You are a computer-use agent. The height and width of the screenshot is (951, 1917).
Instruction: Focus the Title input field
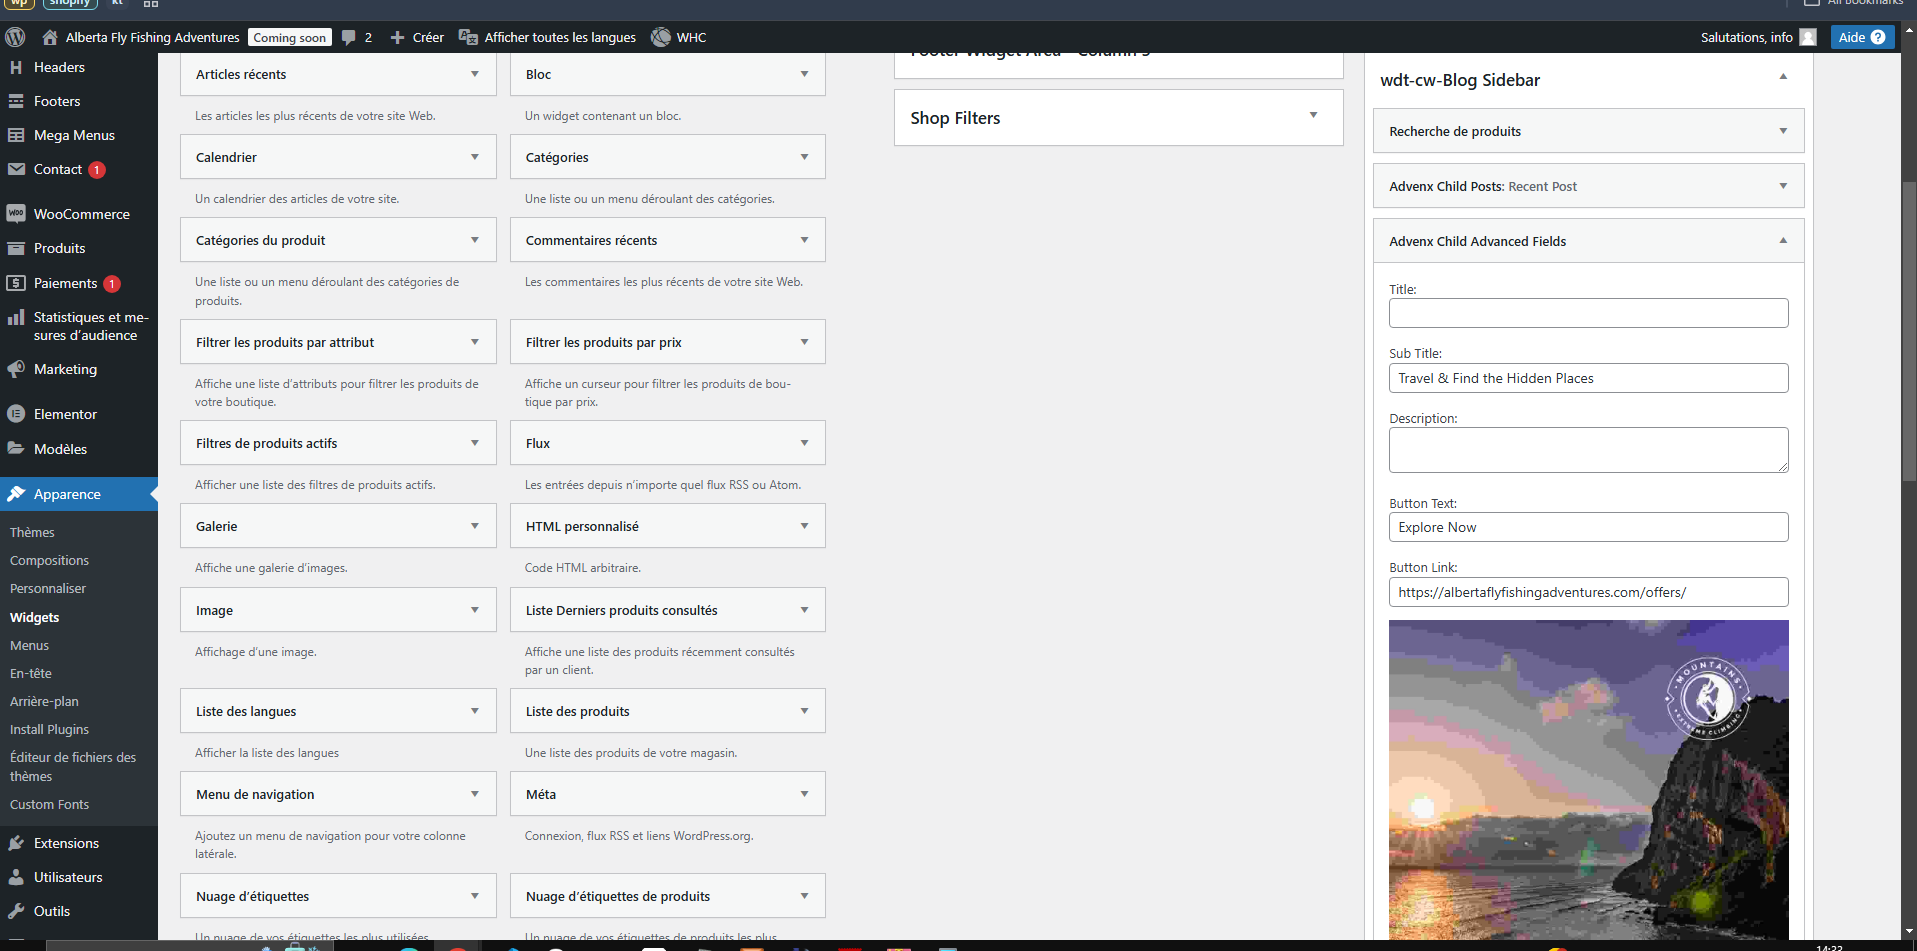coord(1588,313)
